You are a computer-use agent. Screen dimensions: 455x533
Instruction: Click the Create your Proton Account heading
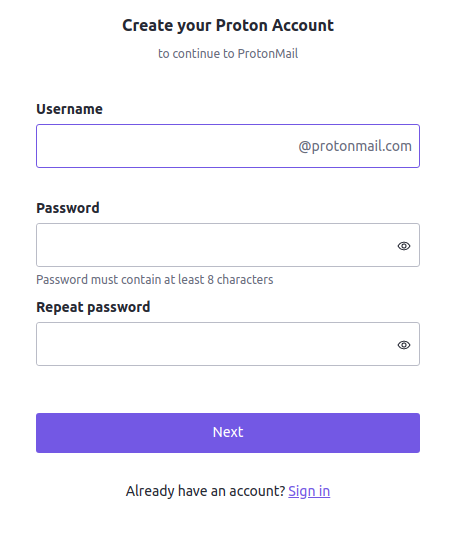tap(228, 26)
